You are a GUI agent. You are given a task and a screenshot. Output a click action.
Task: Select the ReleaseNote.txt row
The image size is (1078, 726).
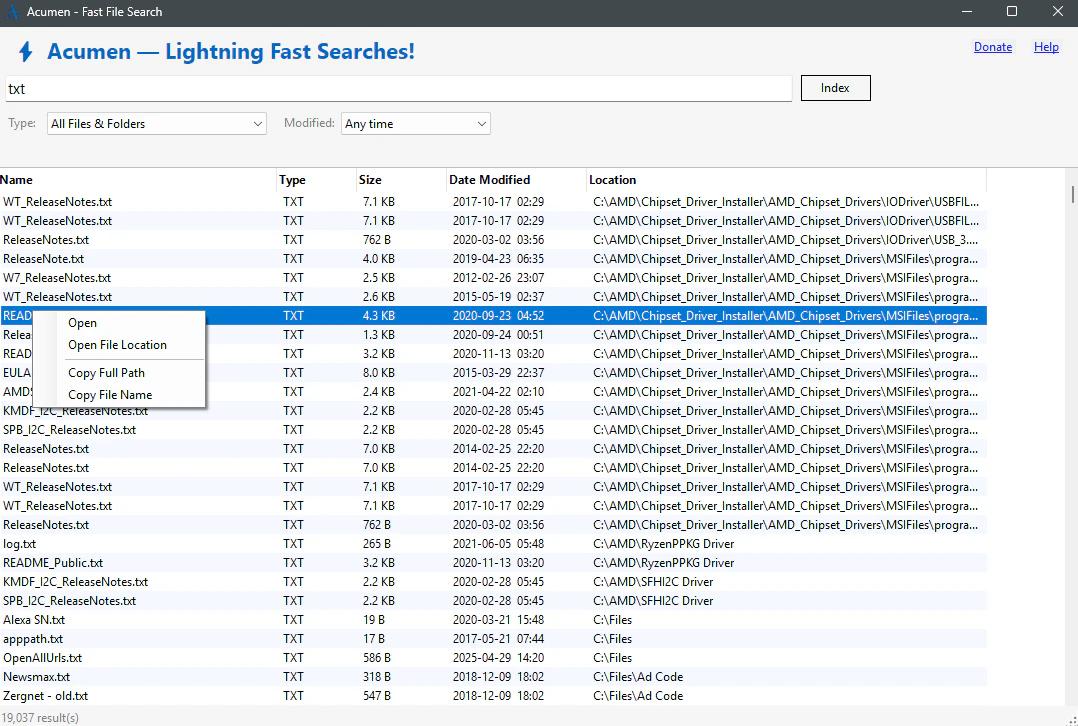pyautogui.click(x=494, y=259)
